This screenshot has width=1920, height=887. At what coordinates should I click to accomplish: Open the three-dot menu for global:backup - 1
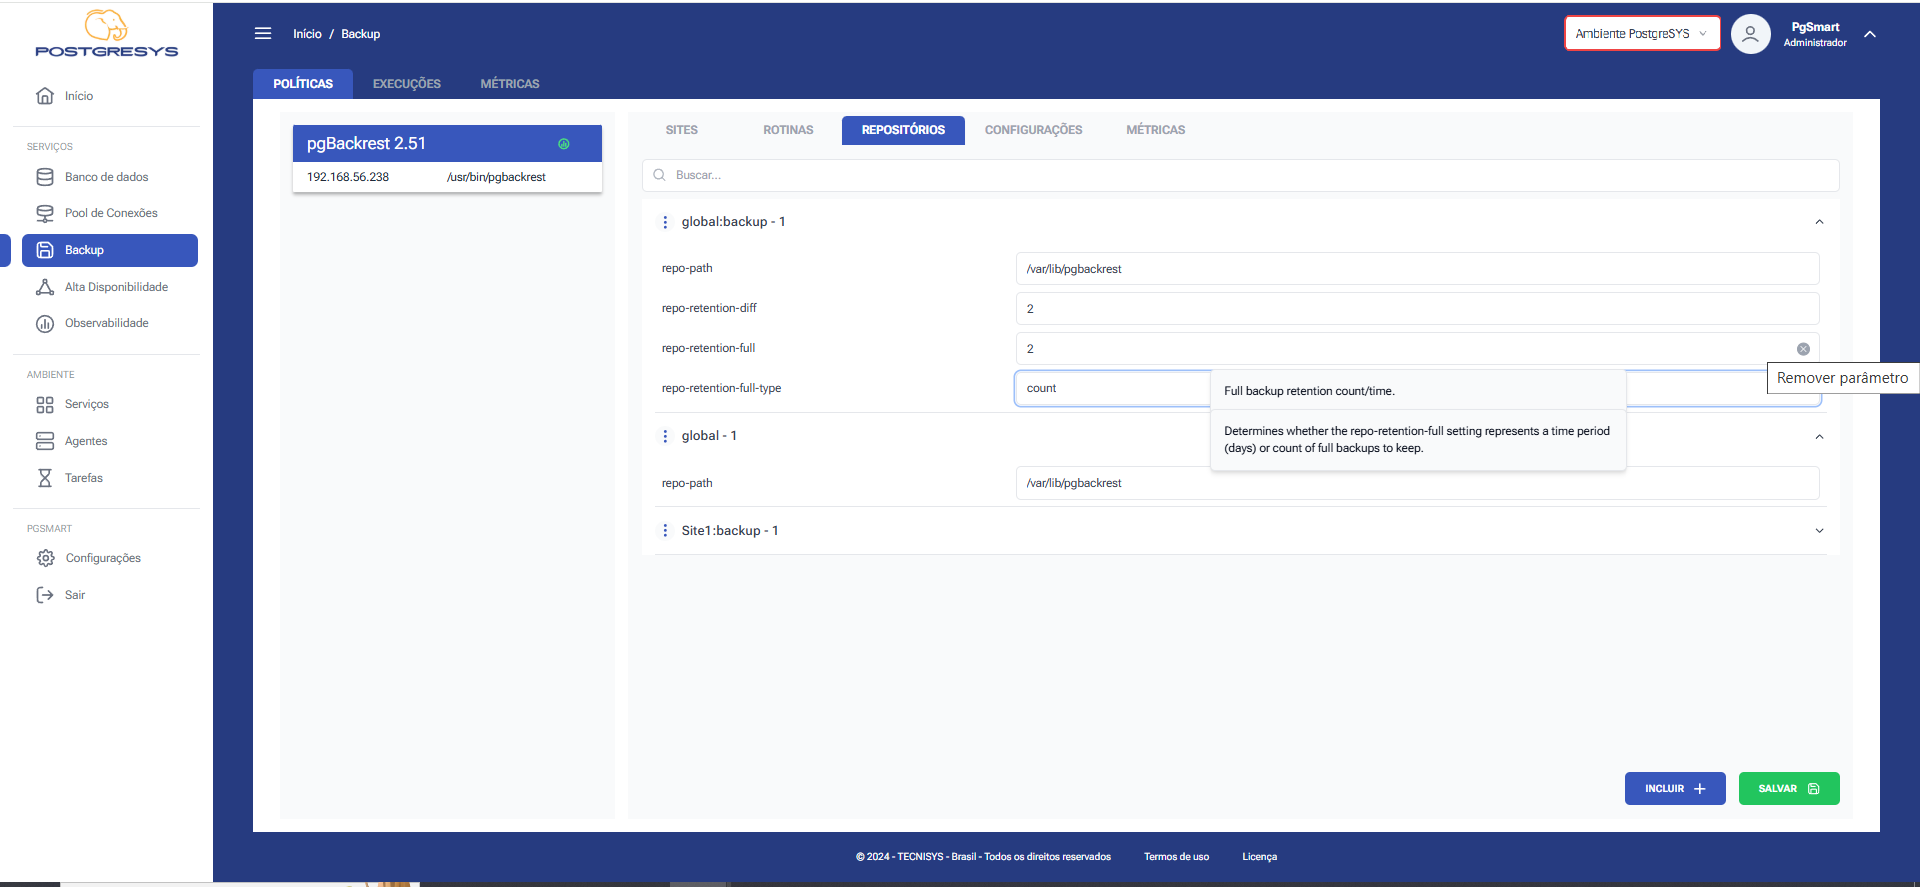click(x=665, y=222)
